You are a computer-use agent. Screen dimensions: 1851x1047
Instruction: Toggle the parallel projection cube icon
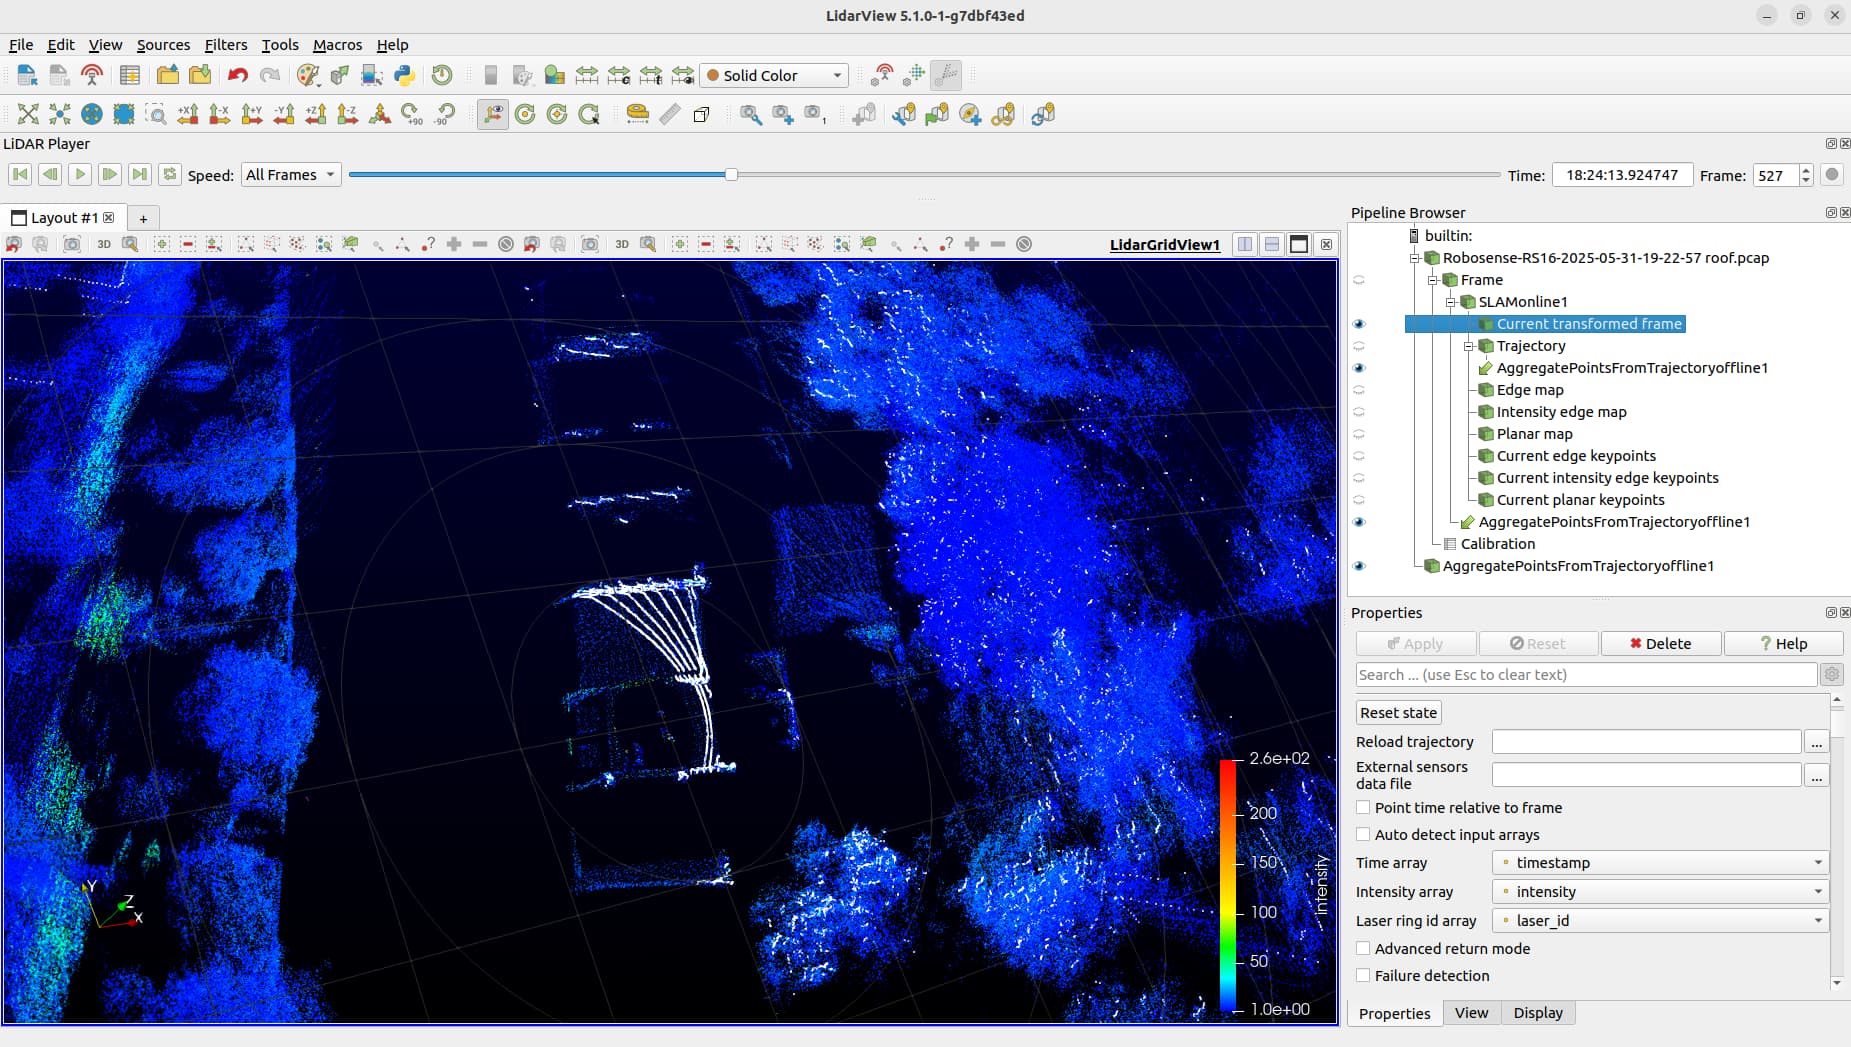(702, 114)
